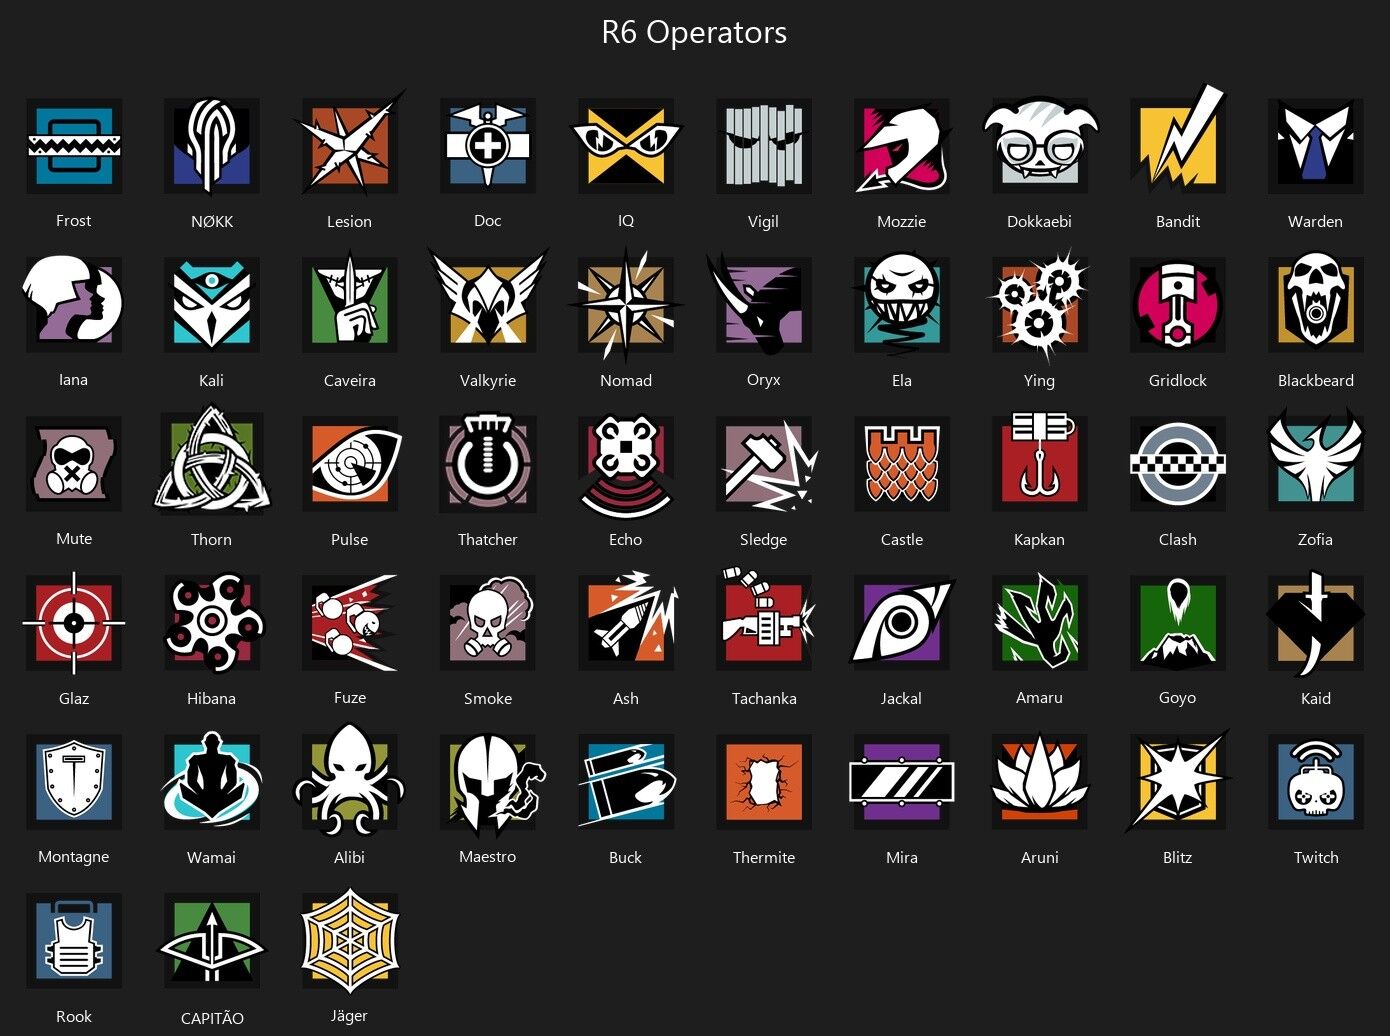Click the R6 Operators title
This screenshot has width=1390, height=1036.
point(694,32)
